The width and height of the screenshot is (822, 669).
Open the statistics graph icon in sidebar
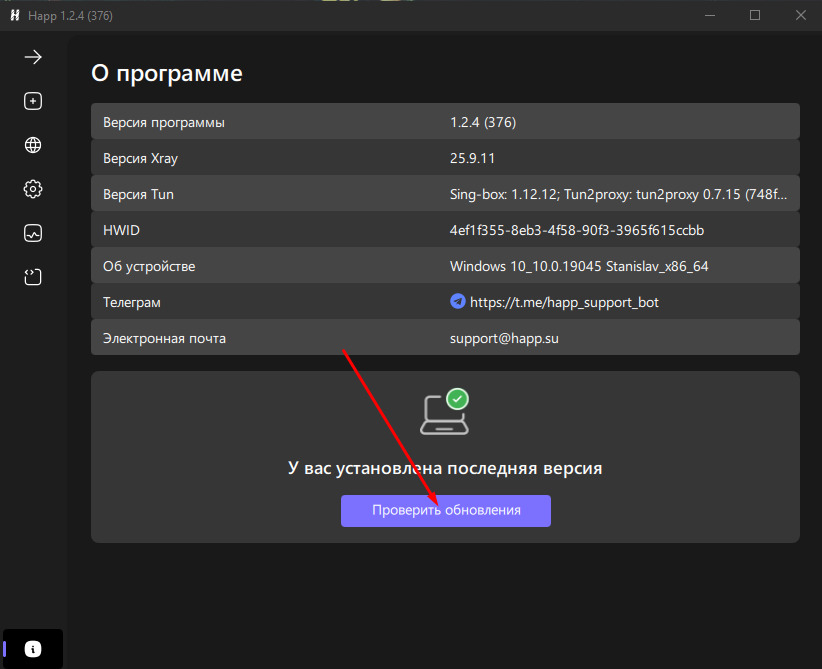[x=33, y=233]
